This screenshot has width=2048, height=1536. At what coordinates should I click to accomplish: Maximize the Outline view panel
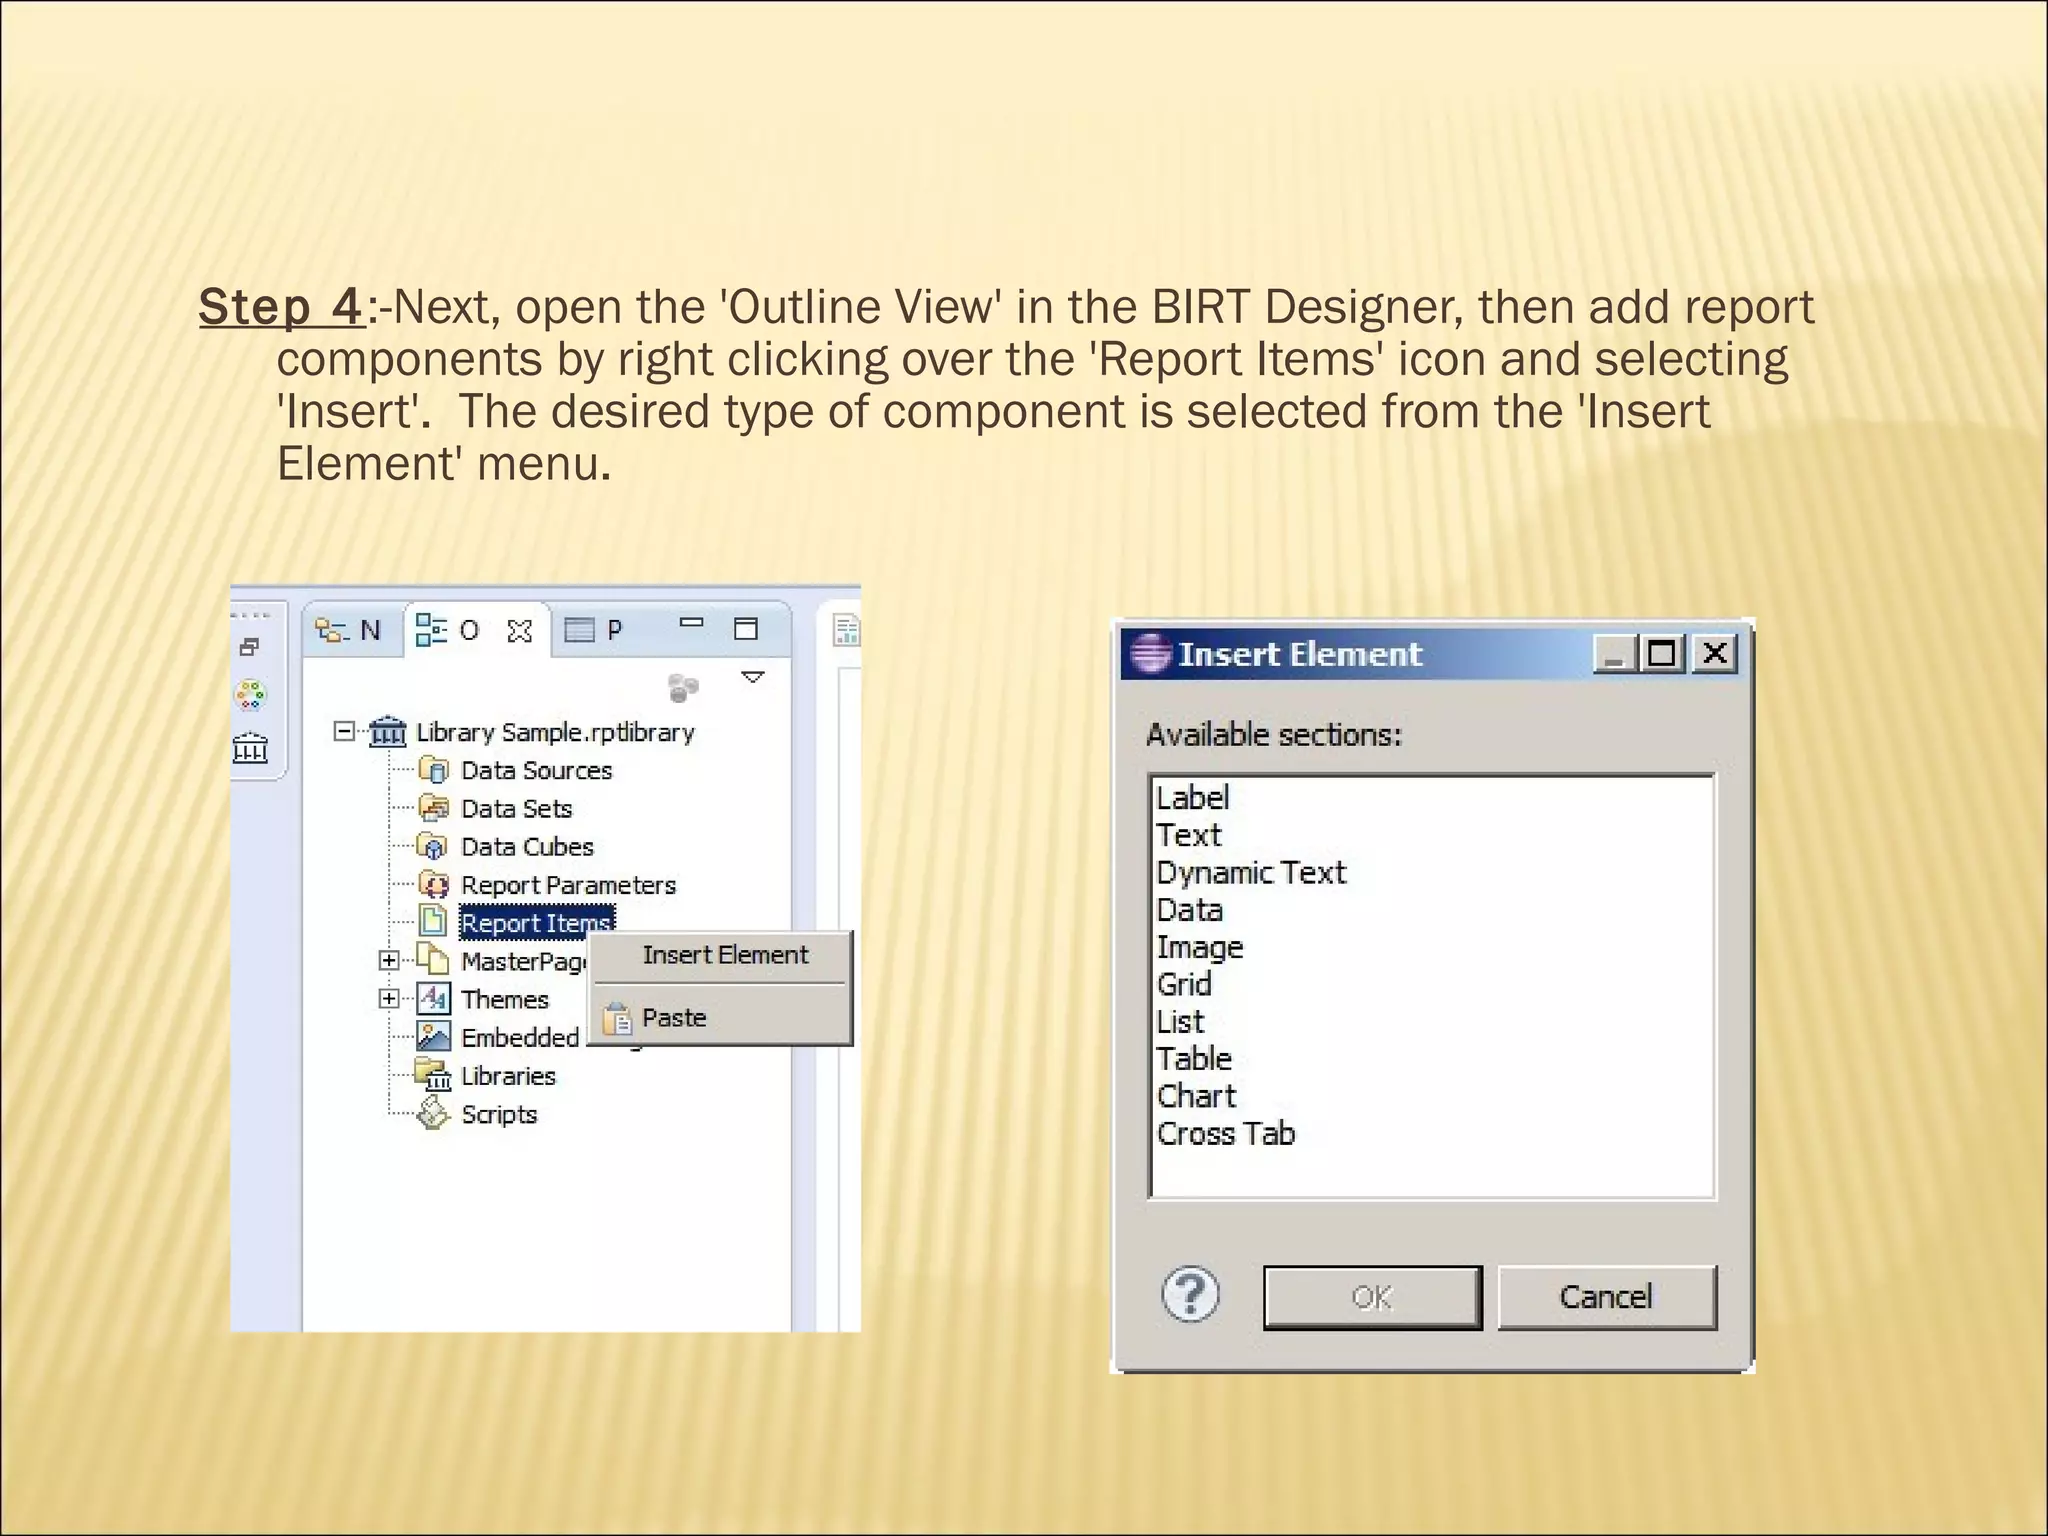pyautogui.click(x=746, y=628)
